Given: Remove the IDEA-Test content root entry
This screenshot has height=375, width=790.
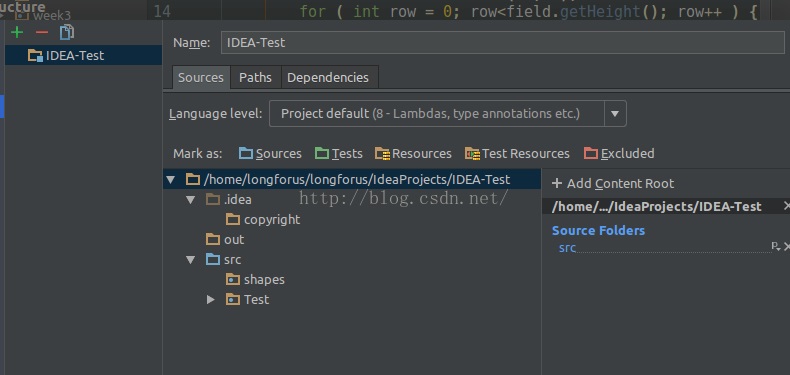Looking at the screenshot, I should 786,206.
